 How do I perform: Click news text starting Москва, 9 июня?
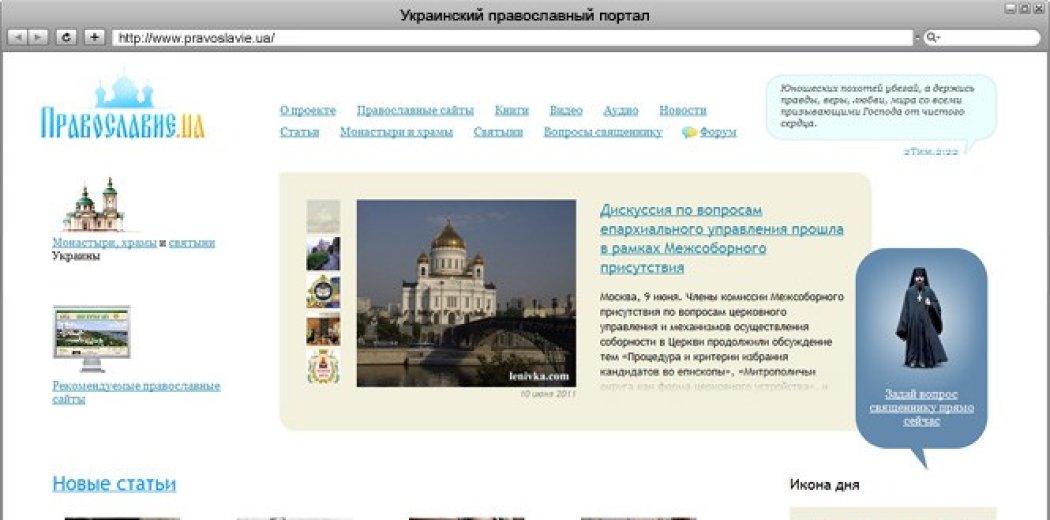click(x=722, y=340)
